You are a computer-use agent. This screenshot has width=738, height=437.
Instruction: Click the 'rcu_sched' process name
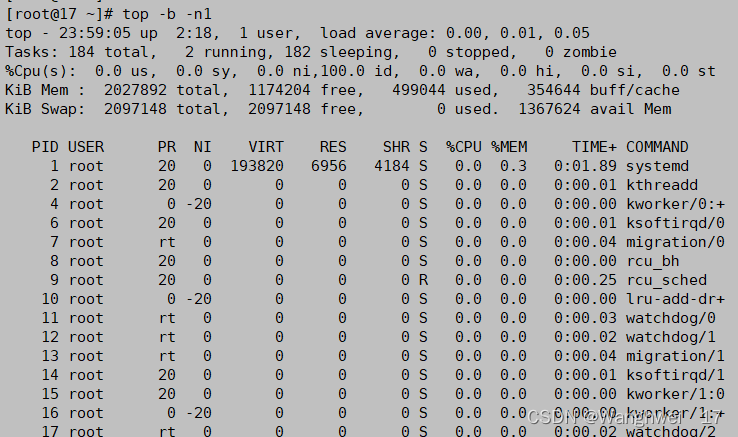point(666,280)
